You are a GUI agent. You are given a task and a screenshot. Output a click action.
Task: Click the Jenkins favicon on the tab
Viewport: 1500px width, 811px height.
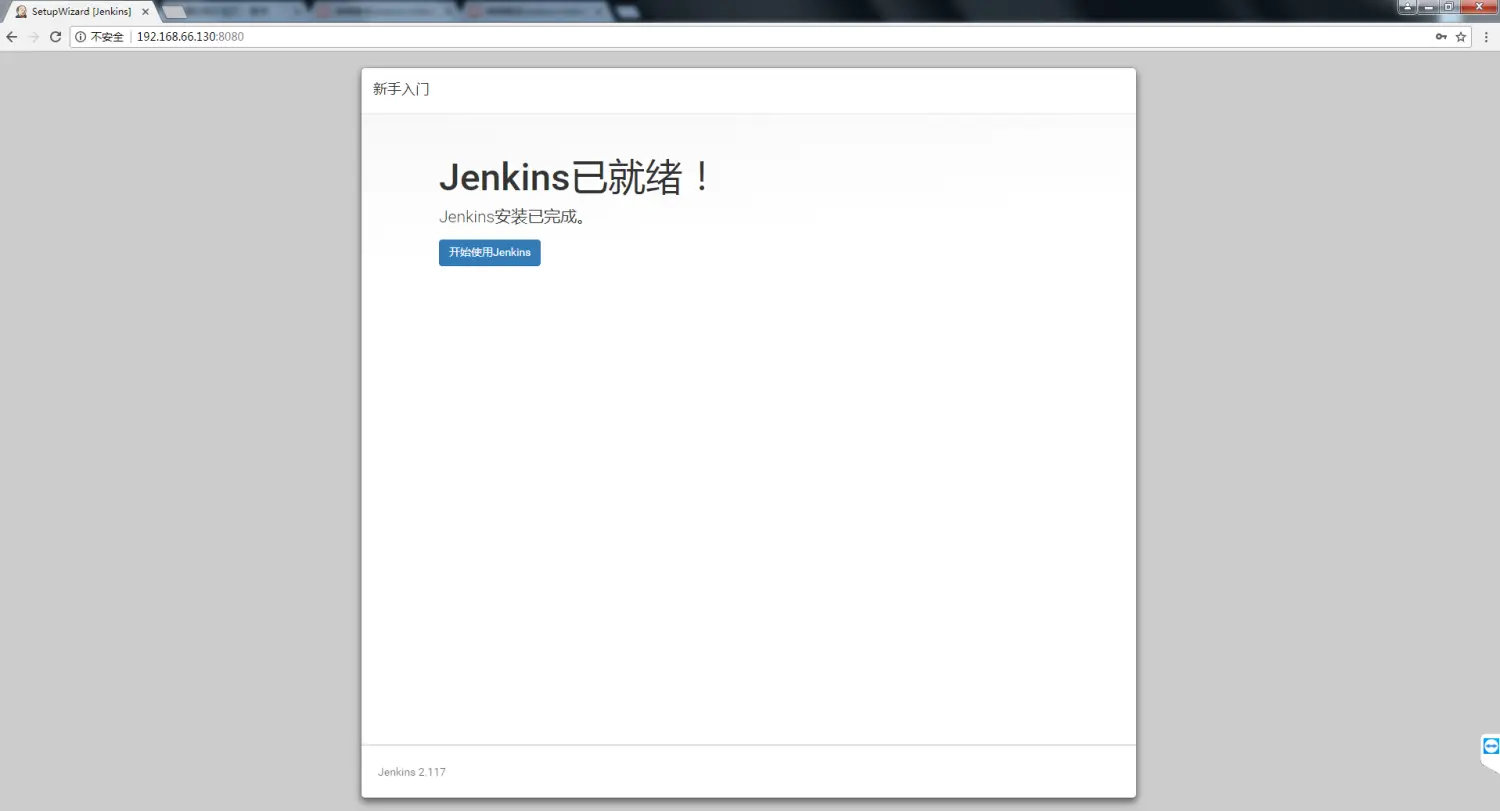click(x=21, y=12)
